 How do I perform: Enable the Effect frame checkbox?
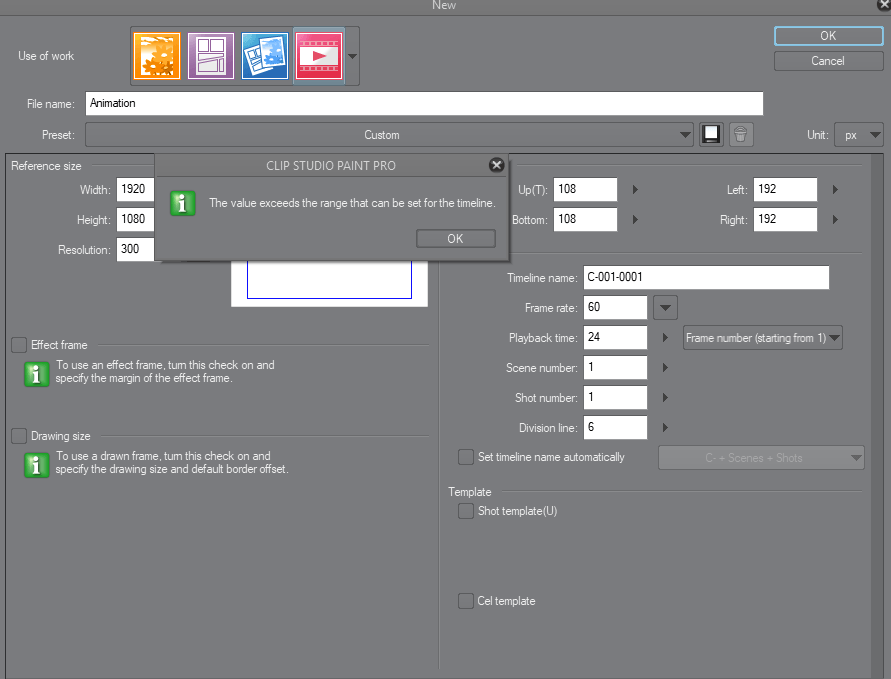click(x=19, y=345)
